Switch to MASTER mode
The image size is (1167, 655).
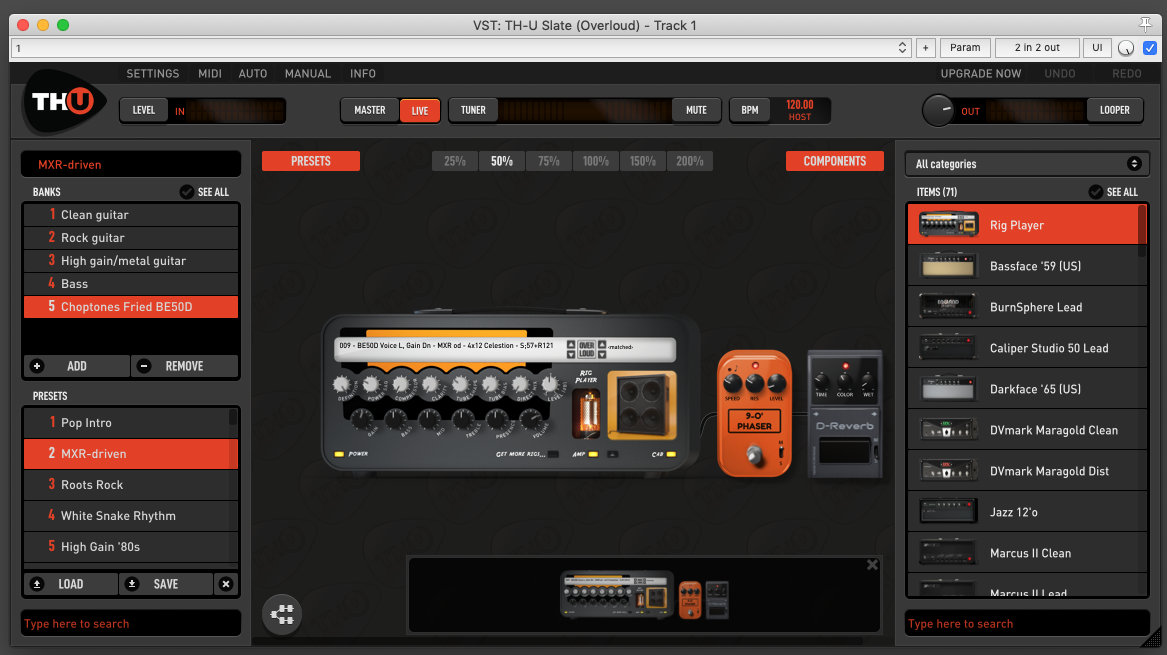370,110
